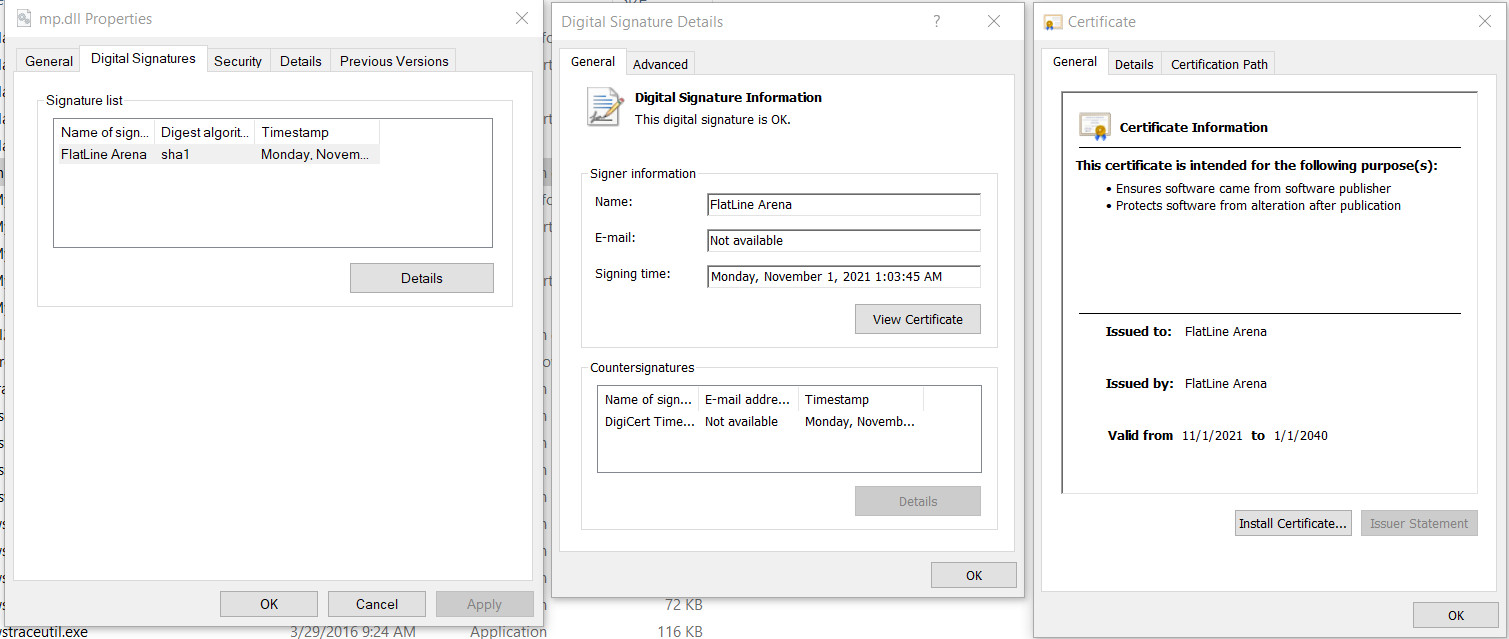The image size is (1509, 639).
Task: Switch to the Security tab
Action: click(238, 61)
